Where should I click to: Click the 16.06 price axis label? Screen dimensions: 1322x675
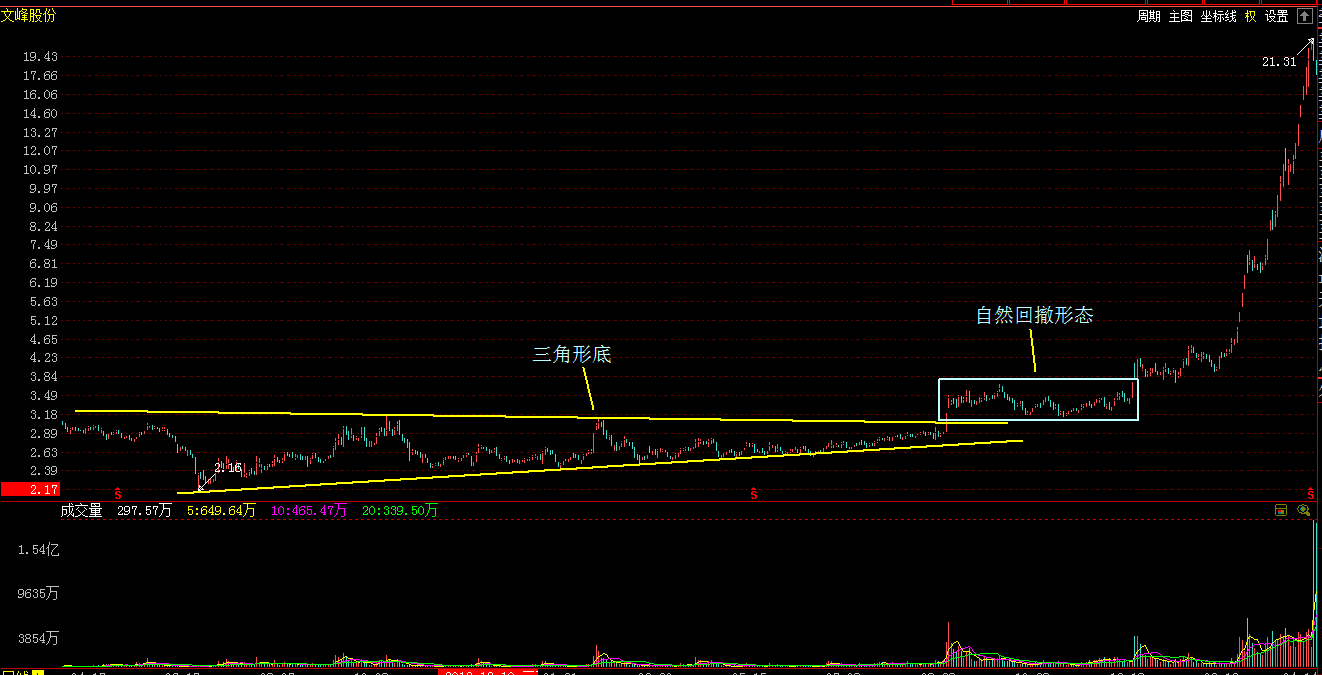43,95
